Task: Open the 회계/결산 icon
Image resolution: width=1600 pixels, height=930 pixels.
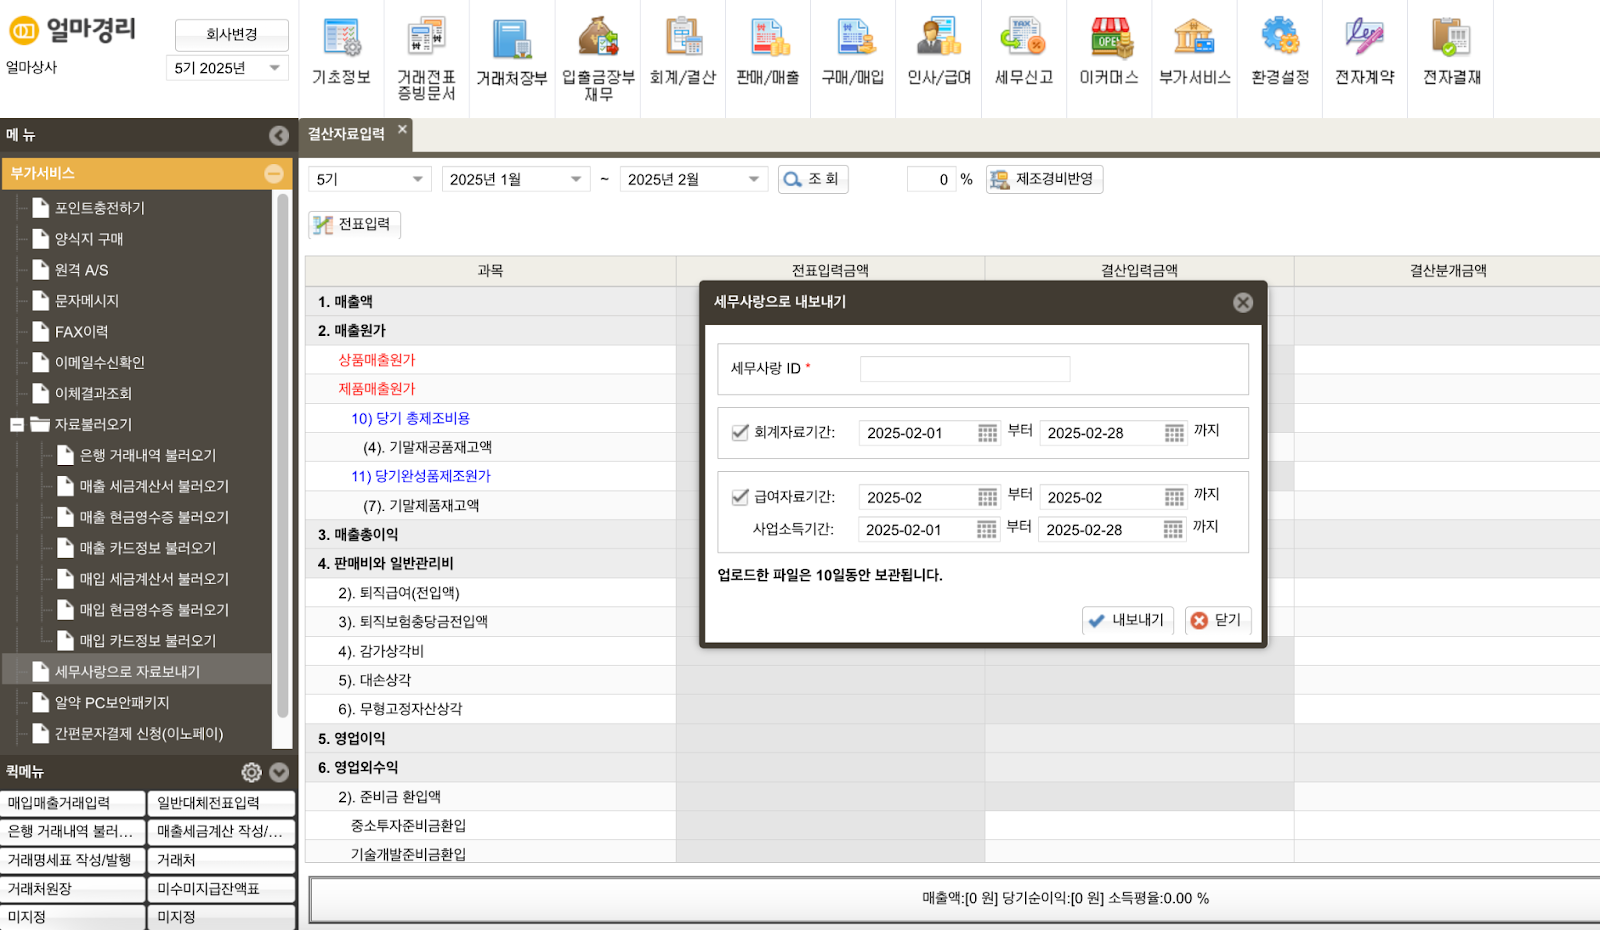Action: [683, 51]
